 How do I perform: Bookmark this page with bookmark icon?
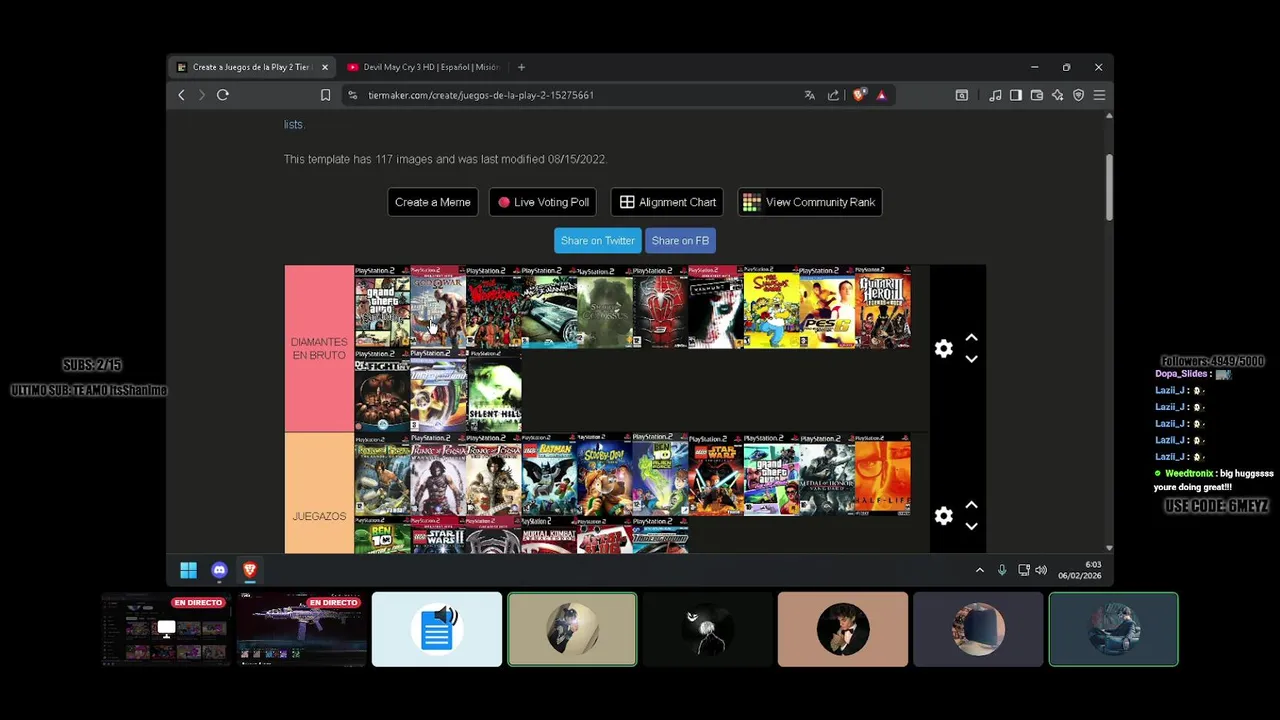[325, 95]
